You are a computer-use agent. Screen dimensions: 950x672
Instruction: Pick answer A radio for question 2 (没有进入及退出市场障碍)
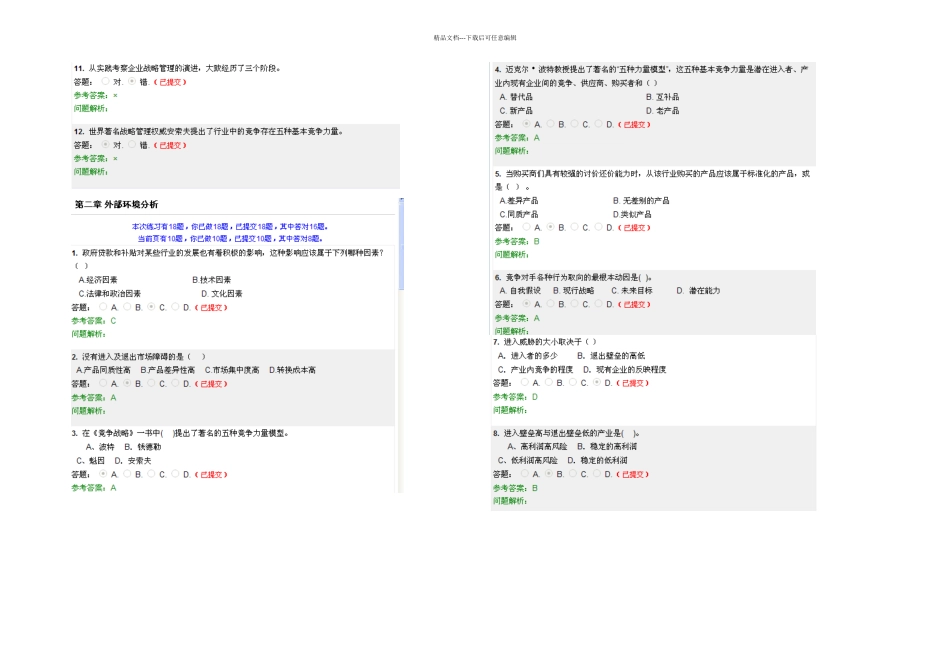[x=103, y=383]
